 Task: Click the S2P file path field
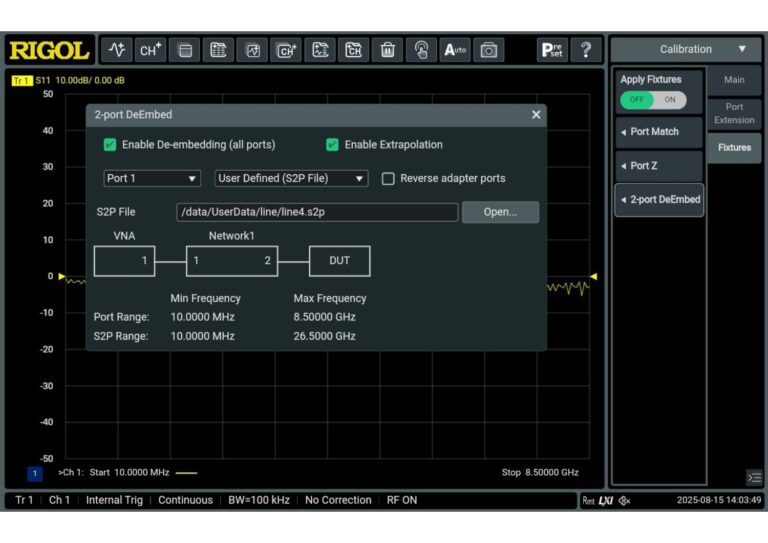click(x=317, y=212)
